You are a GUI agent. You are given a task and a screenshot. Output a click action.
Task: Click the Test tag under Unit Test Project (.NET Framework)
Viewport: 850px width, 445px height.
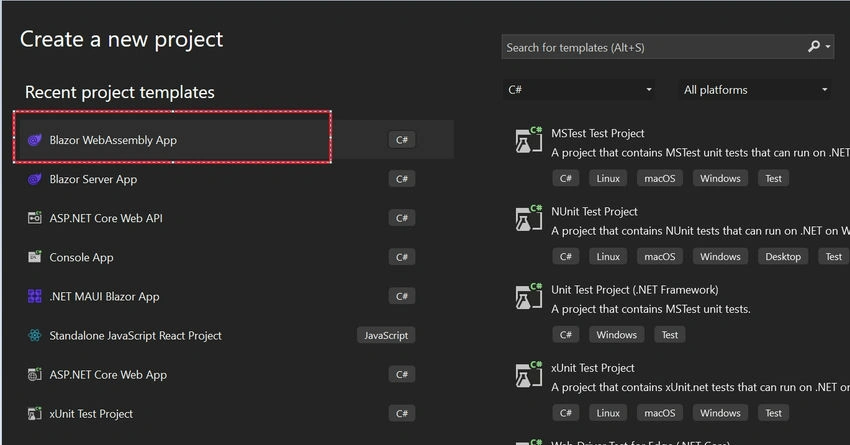pos(670,335)
